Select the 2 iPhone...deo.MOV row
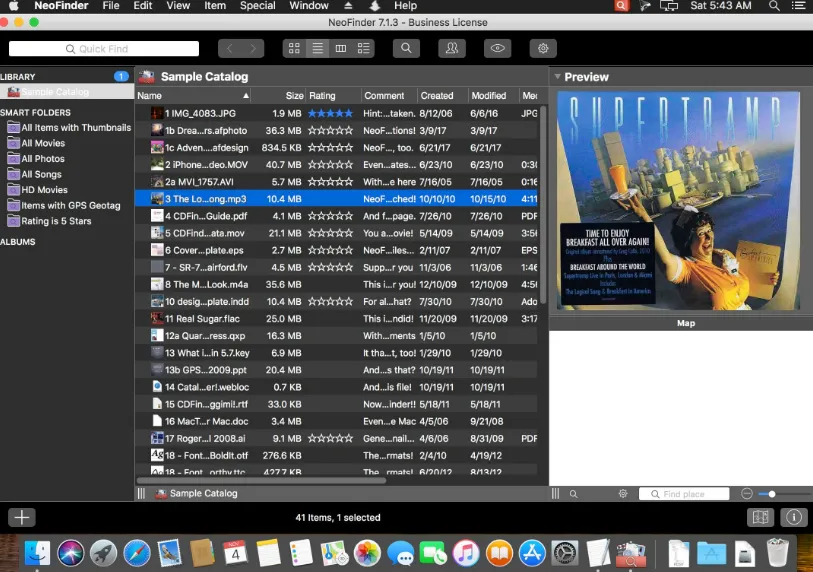This screenshot has width=813, height=572. pos(337,164)
